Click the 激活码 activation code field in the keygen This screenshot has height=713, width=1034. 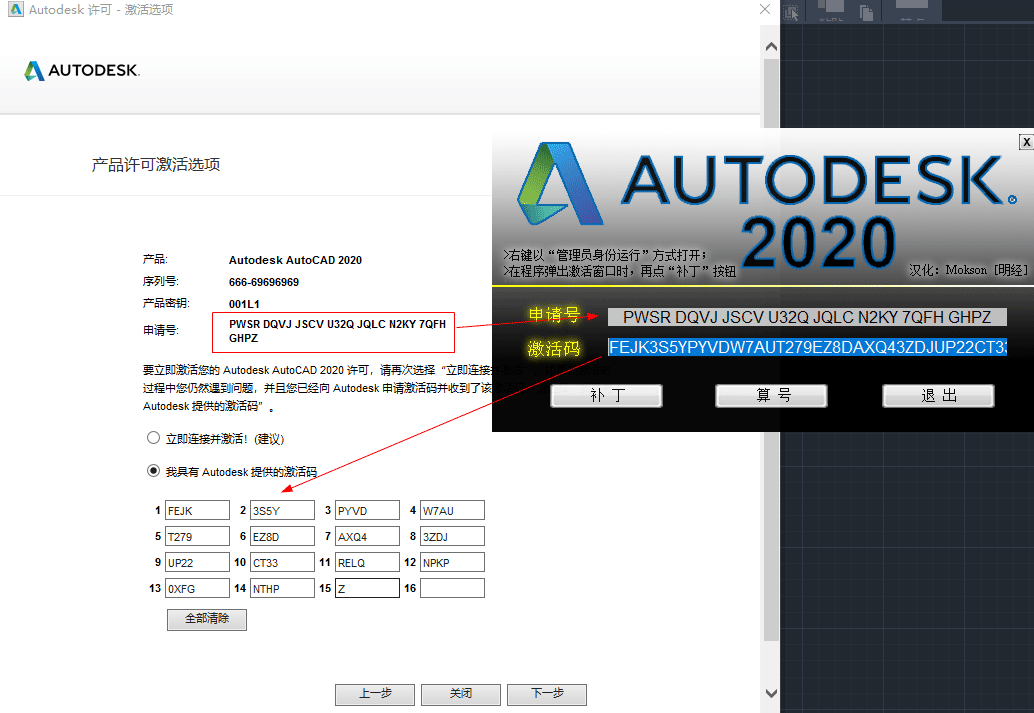pyautogui.click(x=810, y=348)
